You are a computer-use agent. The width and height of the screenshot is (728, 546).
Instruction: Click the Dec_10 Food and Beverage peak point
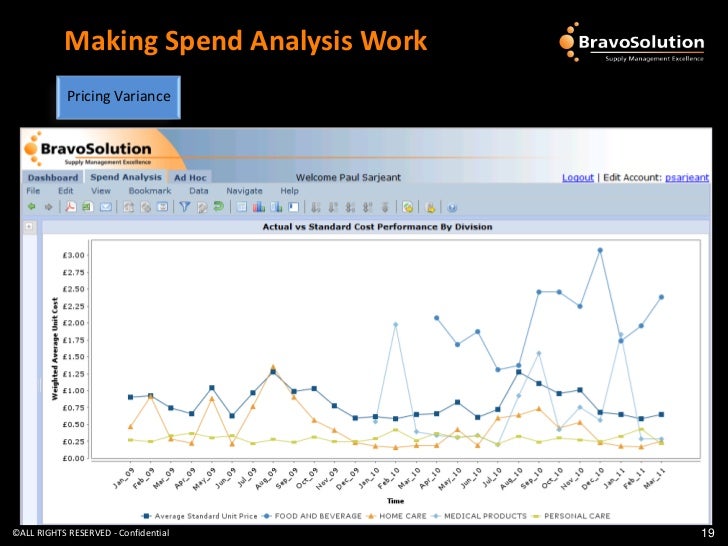pos(600,250)
